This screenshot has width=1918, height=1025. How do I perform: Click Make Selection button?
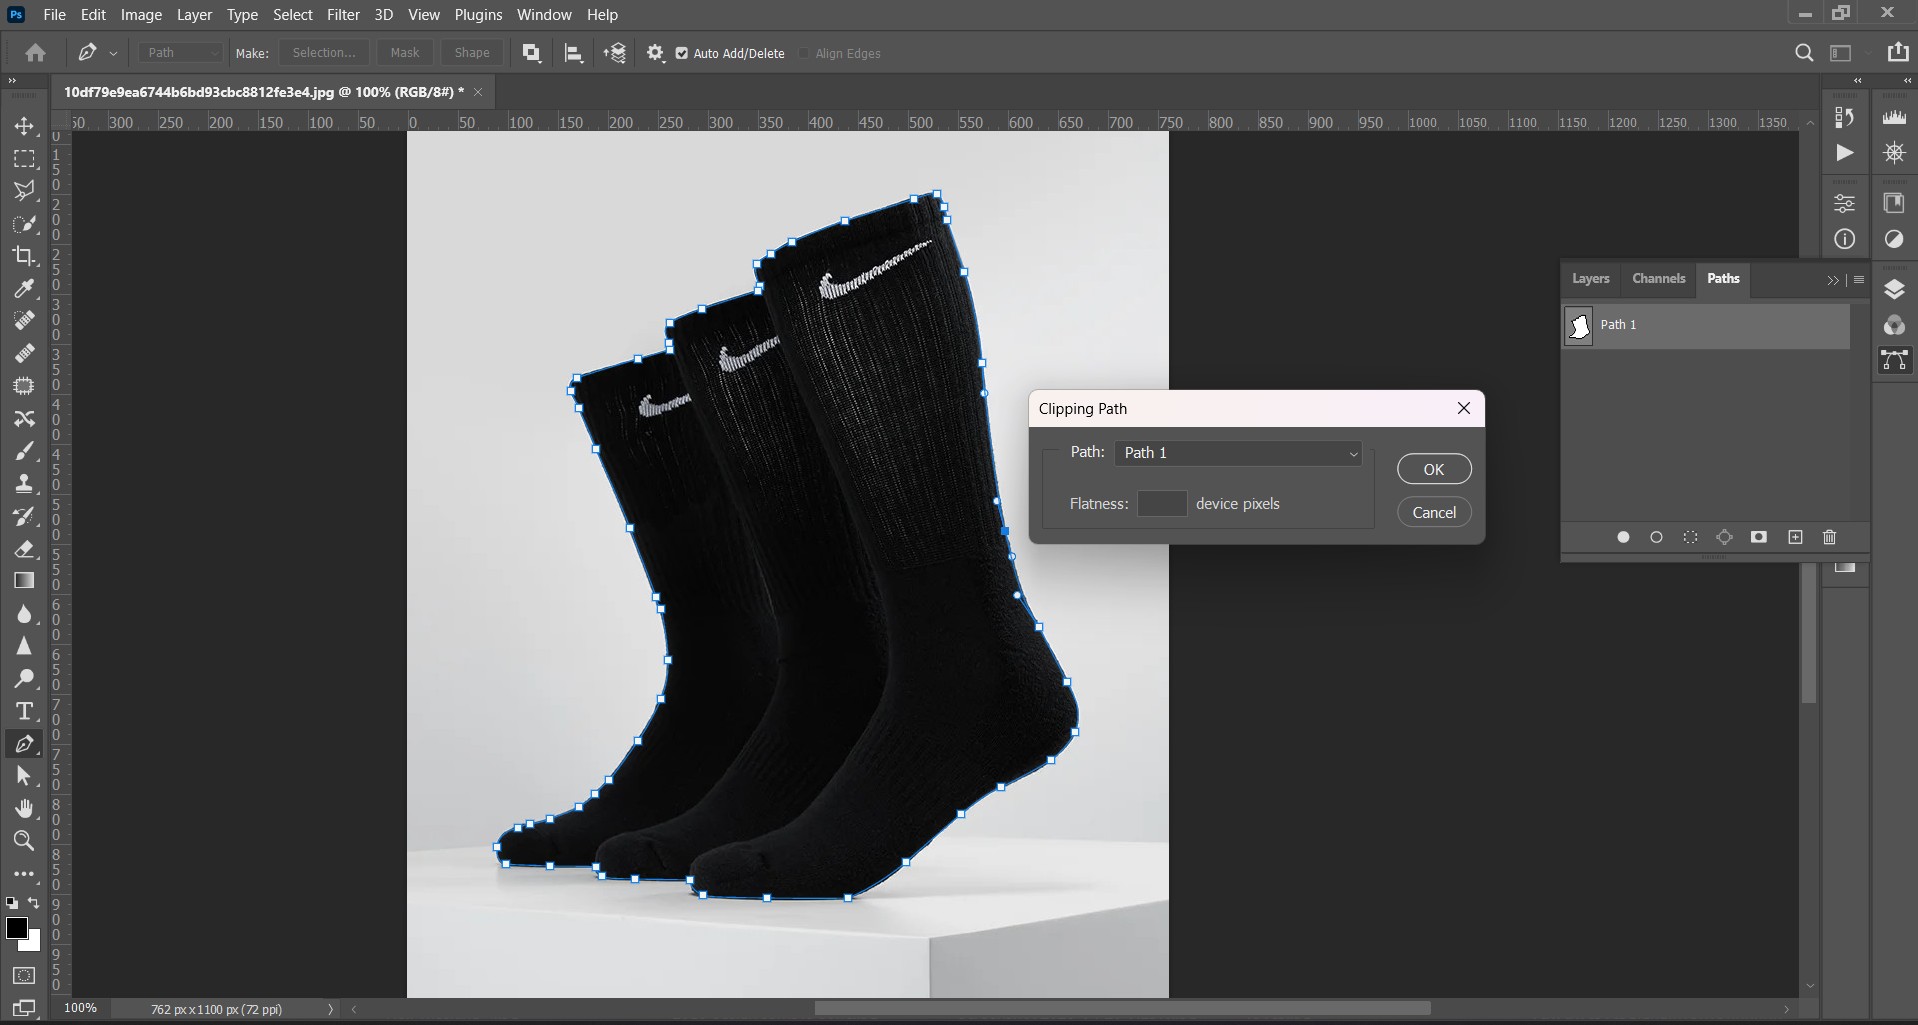324,53
